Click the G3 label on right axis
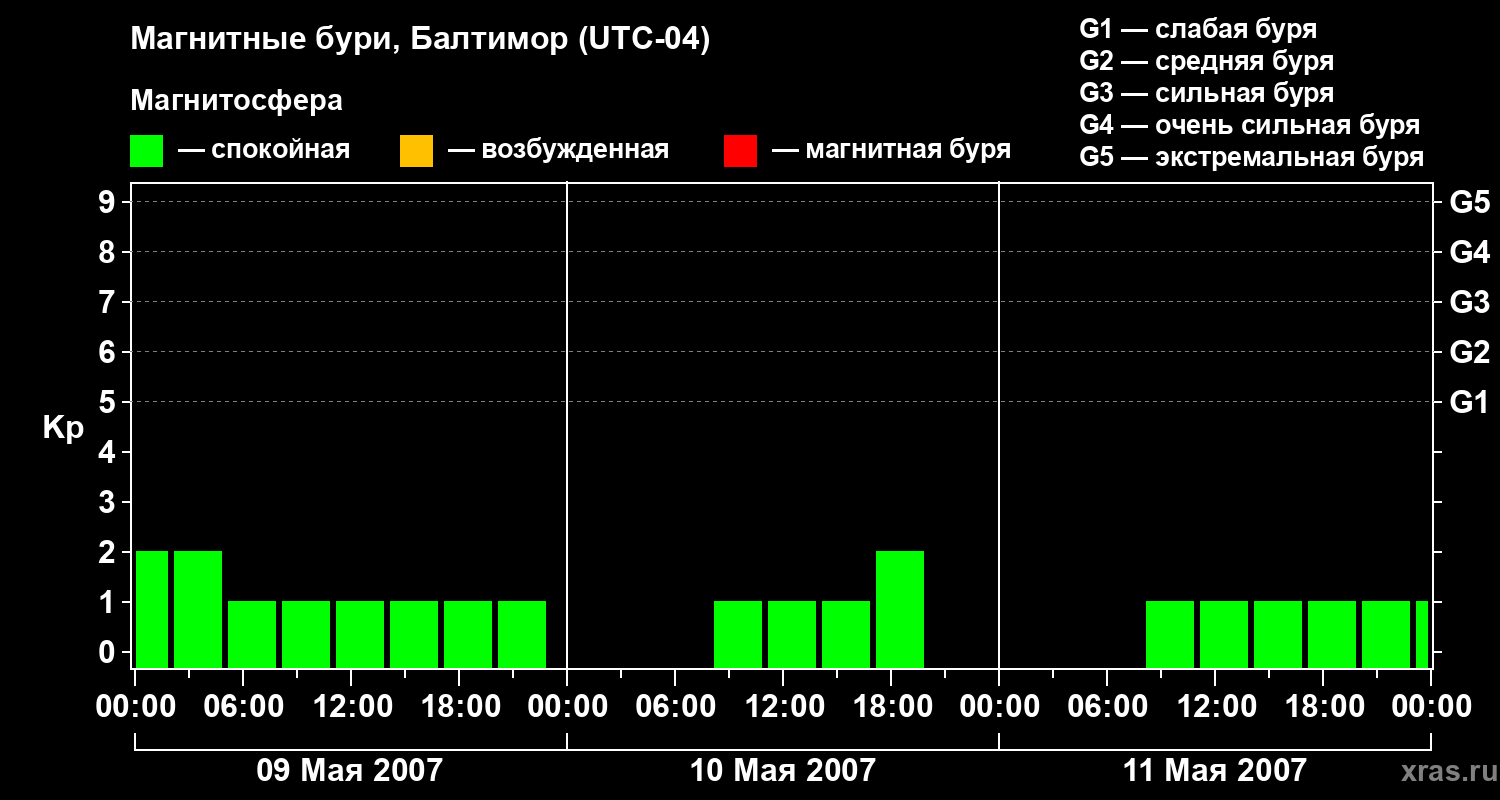The width and height of the screenshot is (1500, 800). pyautogui.click(x=1470, y=302)
